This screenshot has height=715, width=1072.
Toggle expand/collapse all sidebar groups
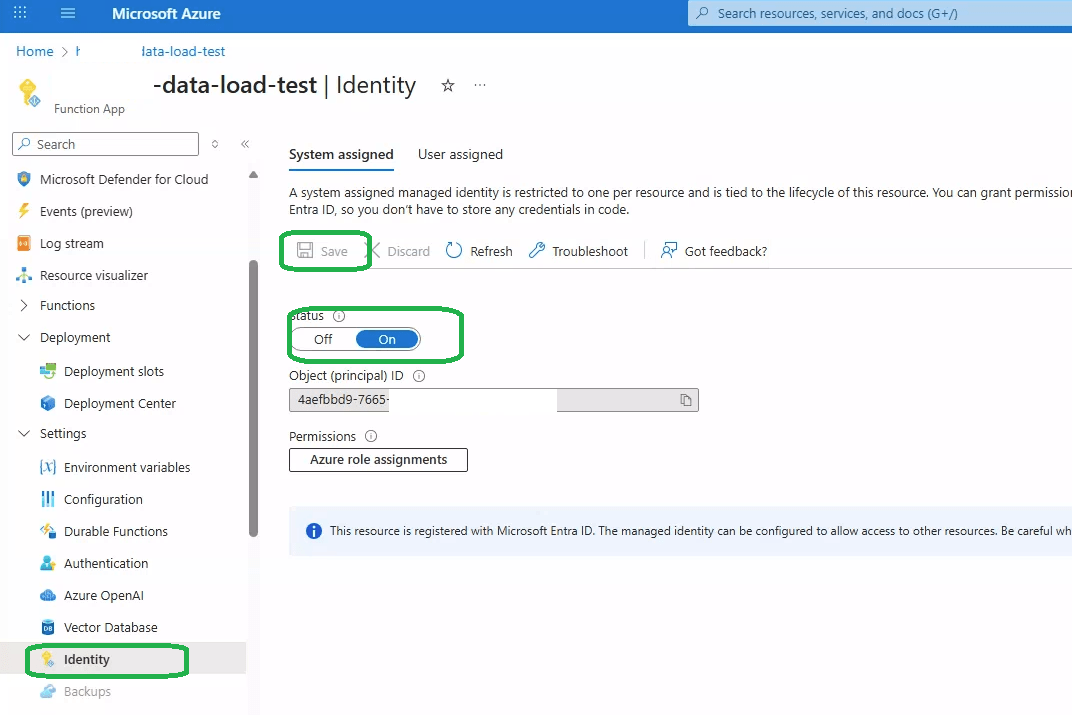pyautogui.click(x=215, y=144)
